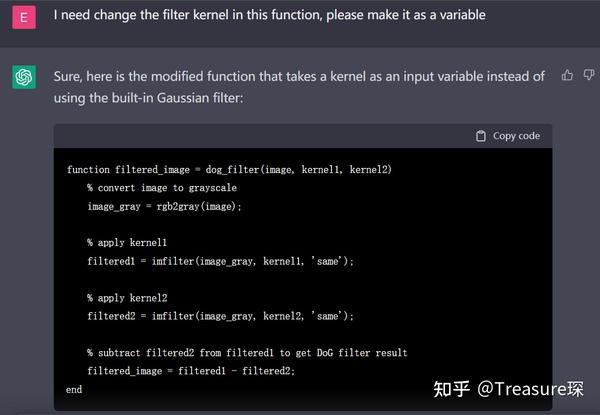Click the 'subtract filtered2 from filtered1' comment
Screen dimensions: 600x415
tap(246, 352)
